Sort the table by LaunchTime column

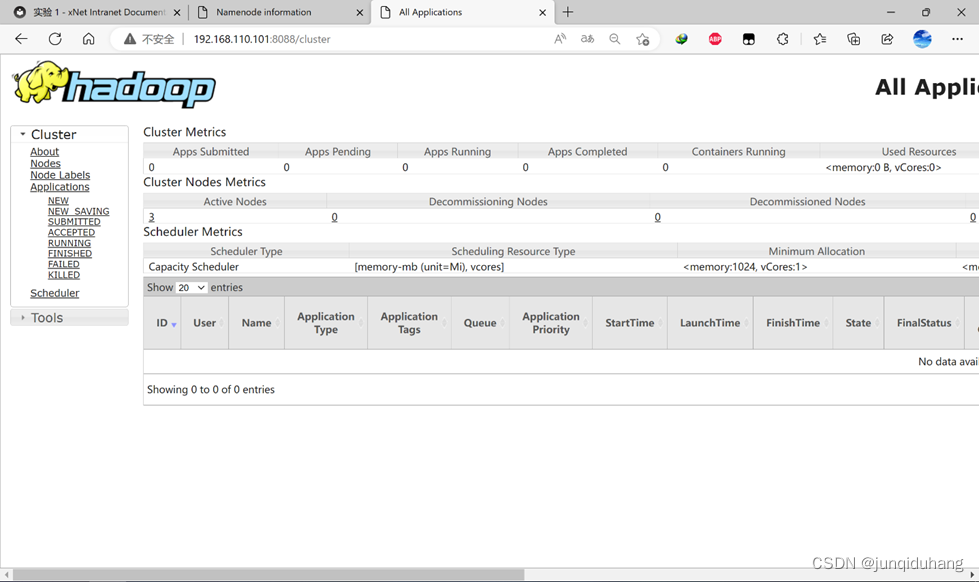point(710,323)
